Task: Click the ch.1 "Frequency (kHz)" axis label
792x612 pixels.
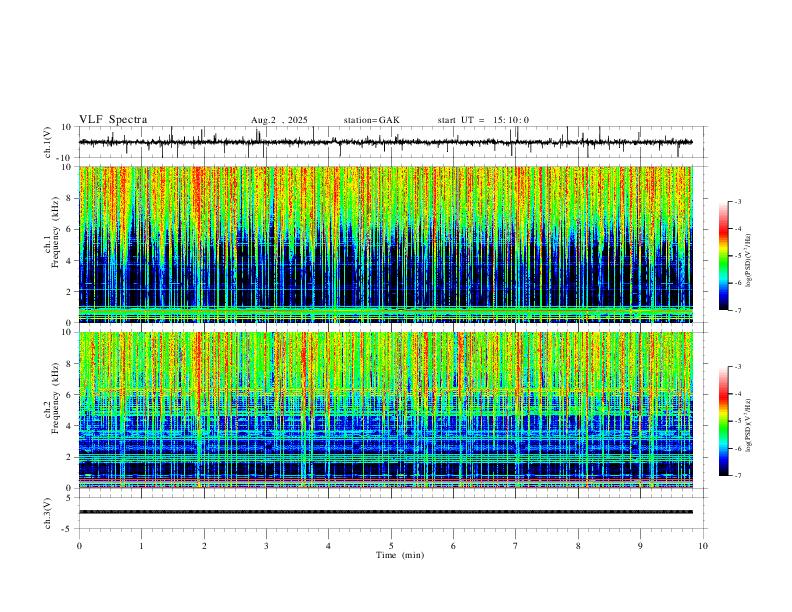Action: pos(55,232)
